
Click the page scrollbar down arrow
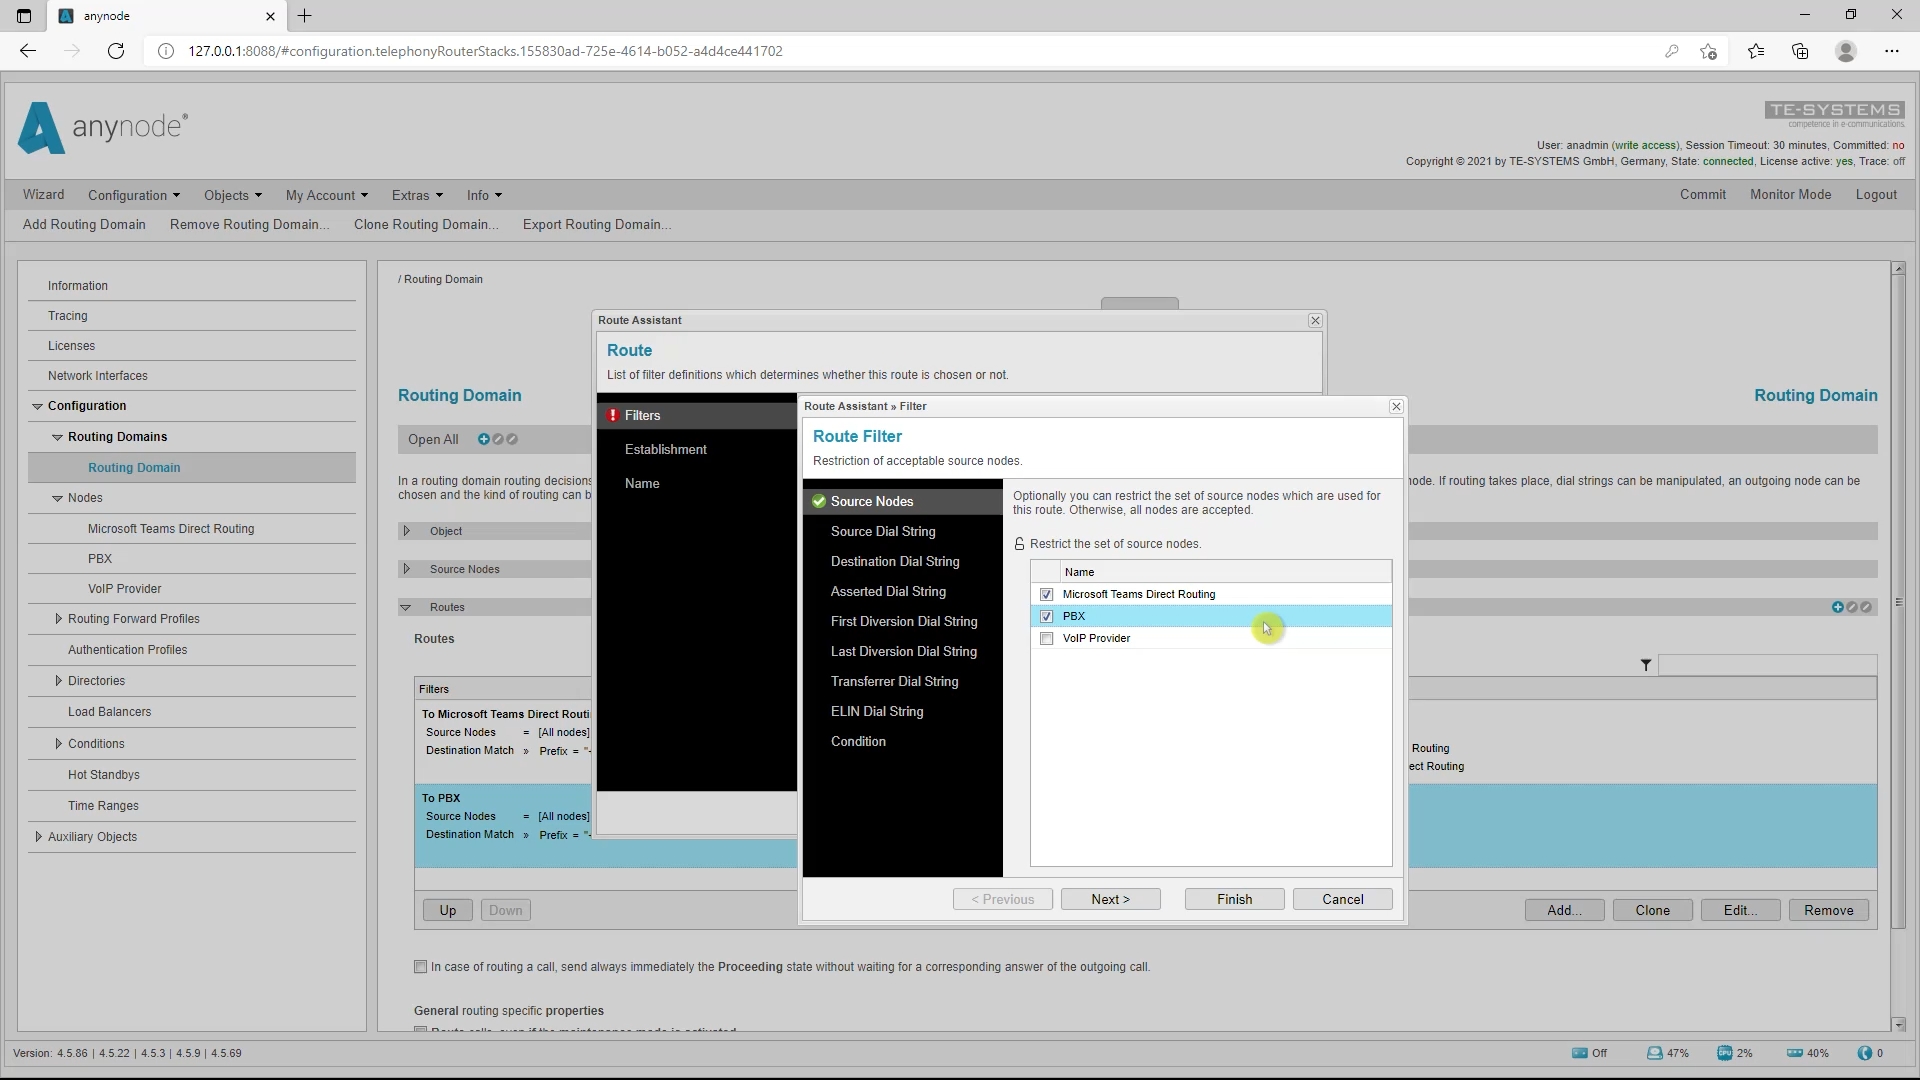1898,1024
